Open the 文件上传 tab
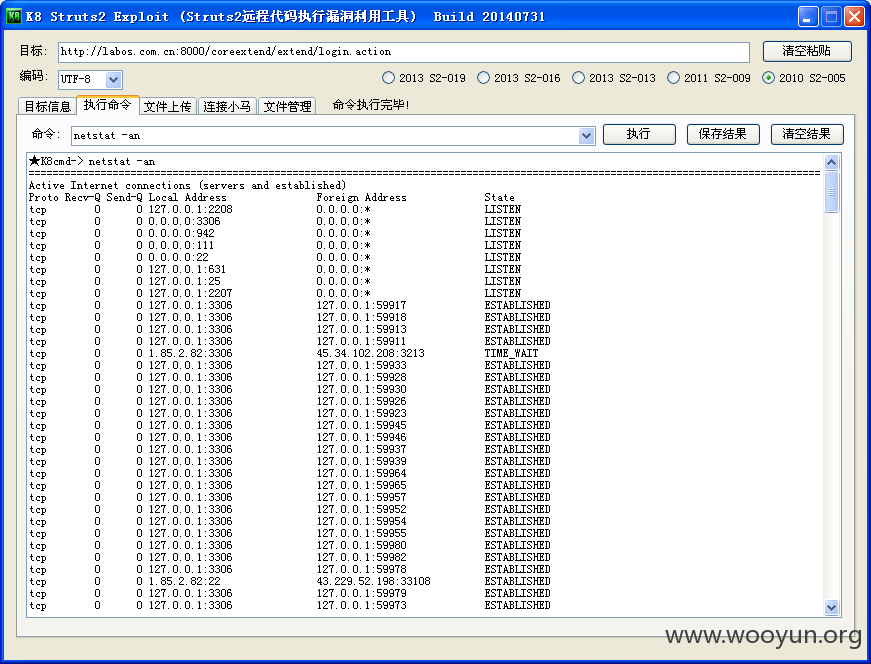The width and height of the screenshot is (871, 664). pyautogui.click(x=167, y=106)
